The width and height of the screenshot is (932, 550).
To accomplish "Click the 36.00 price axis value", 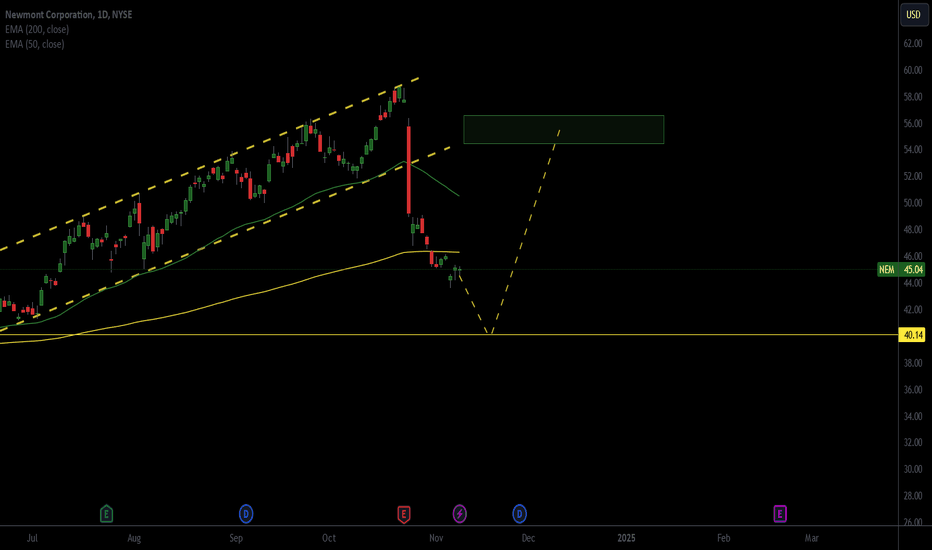I will pos(913,389).
